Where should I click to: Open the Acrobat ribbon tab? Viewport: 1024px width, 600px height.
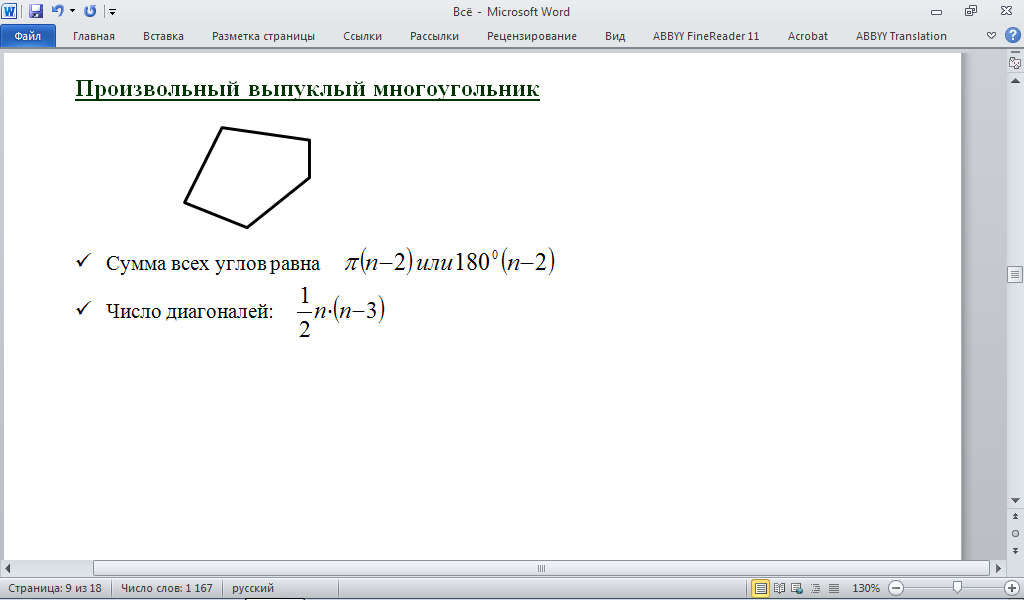point(807,36)
